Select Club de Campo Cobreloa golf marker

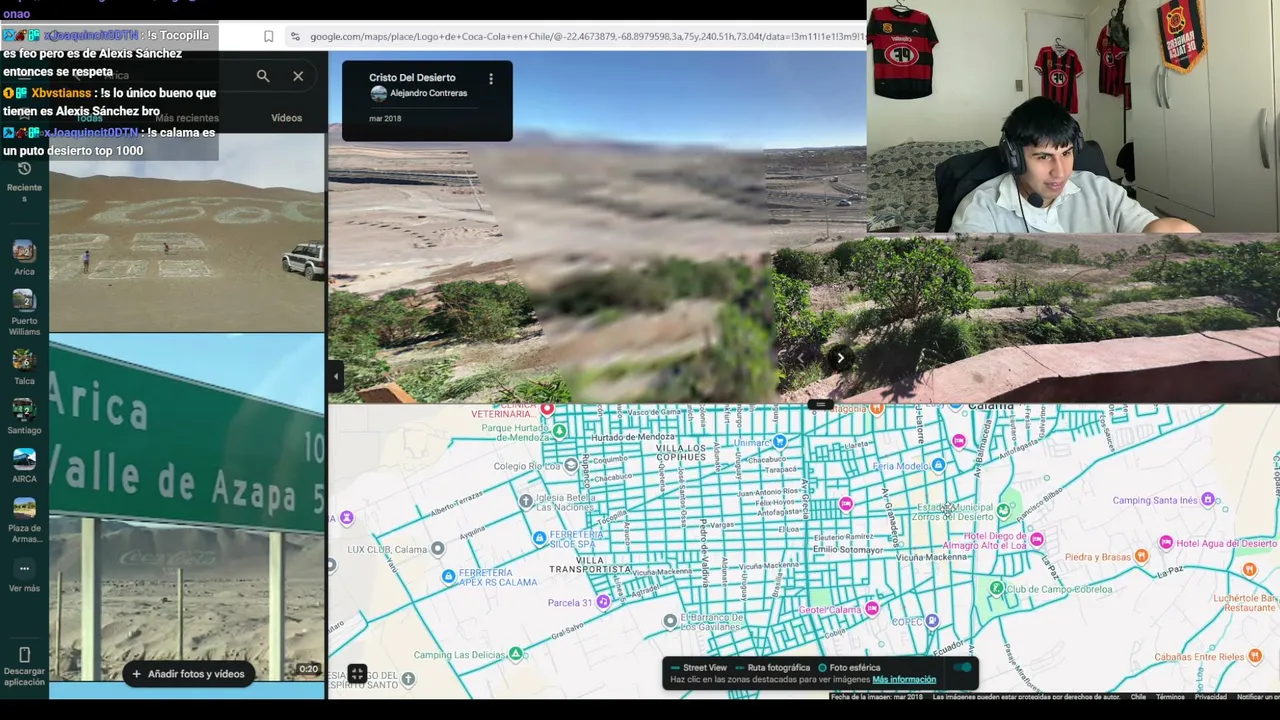click(x=996, y=588)
